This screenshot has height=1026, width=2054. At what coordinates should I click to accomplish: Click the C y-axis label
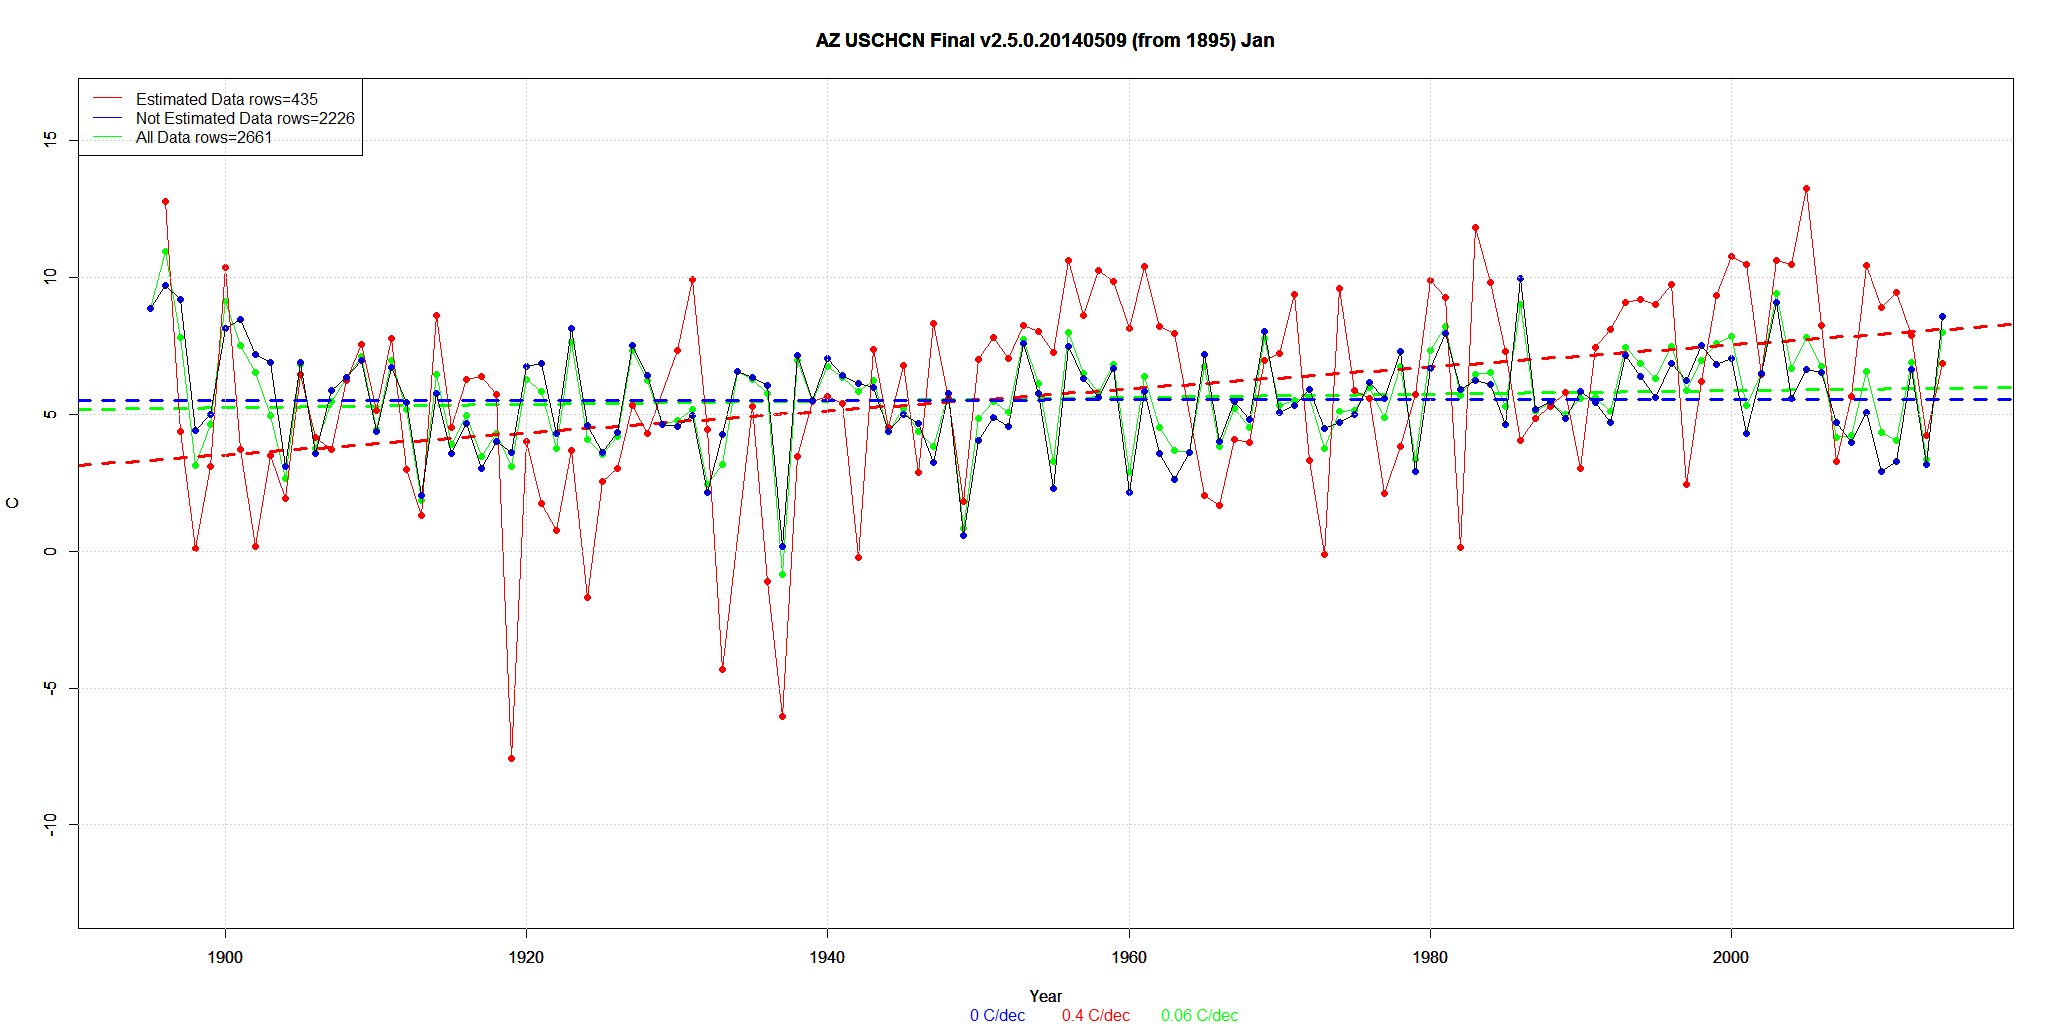coord(13,503)
